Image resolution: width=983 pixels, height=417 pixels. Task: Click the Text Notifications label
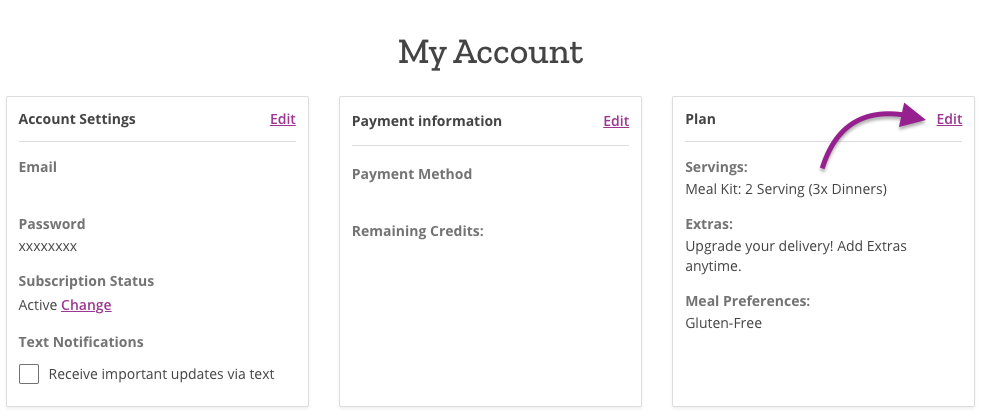(x=81, y=342)
